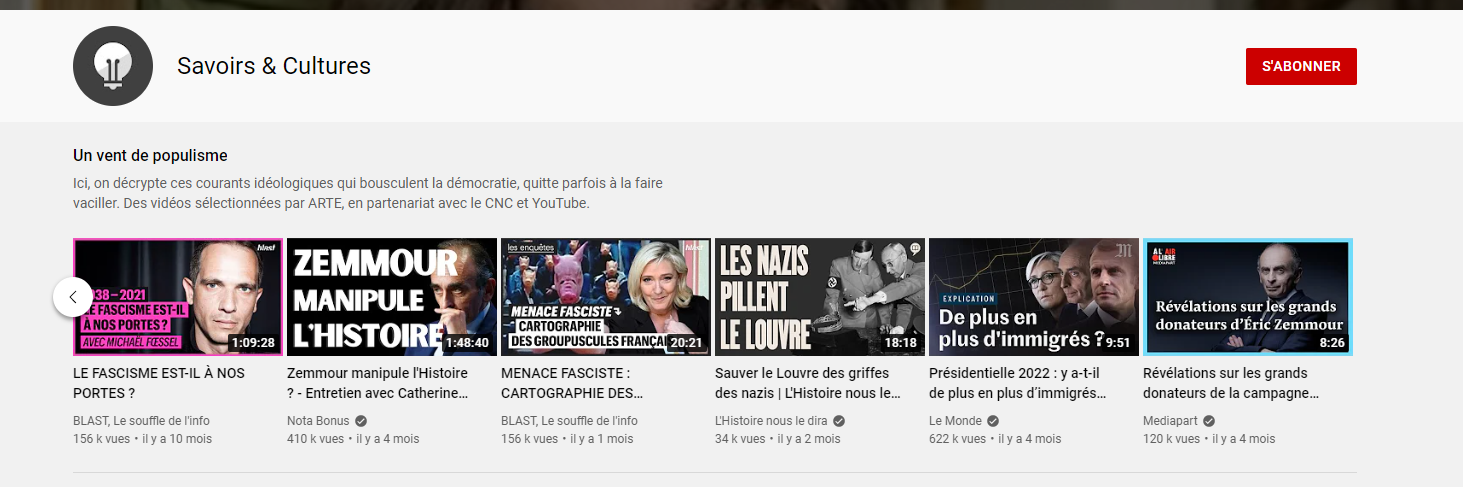Screen dimensions: 1463x487
Task: Open Mediapart channel link
Action: (1170, 421)
